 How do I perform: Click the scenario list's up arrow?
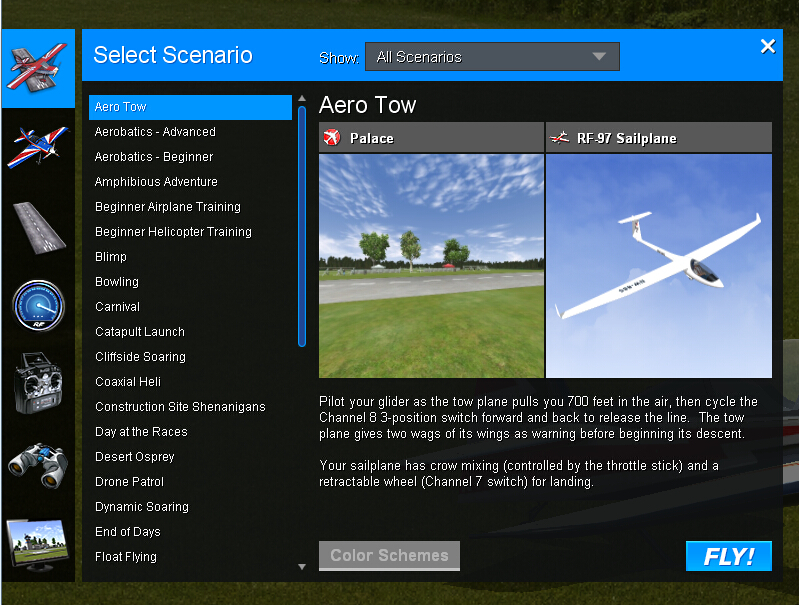[x=302, y=100]
